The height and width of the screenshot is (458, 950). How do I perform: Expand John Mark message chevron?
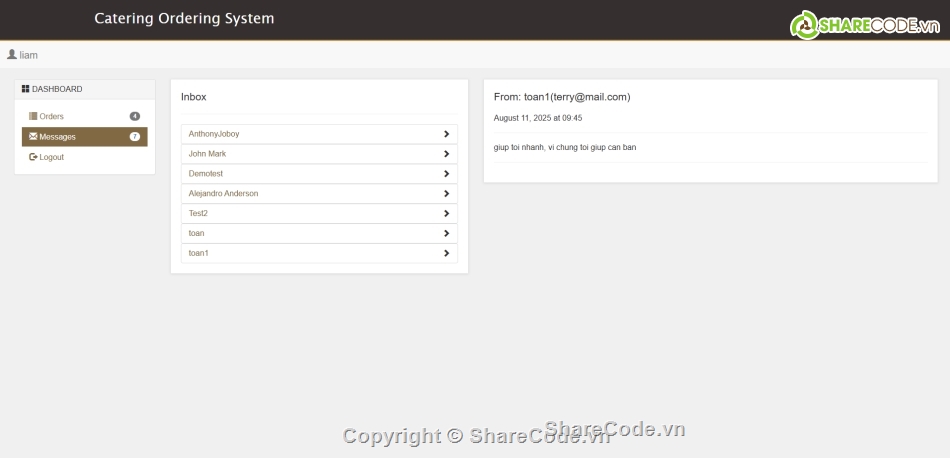[447, 154]
